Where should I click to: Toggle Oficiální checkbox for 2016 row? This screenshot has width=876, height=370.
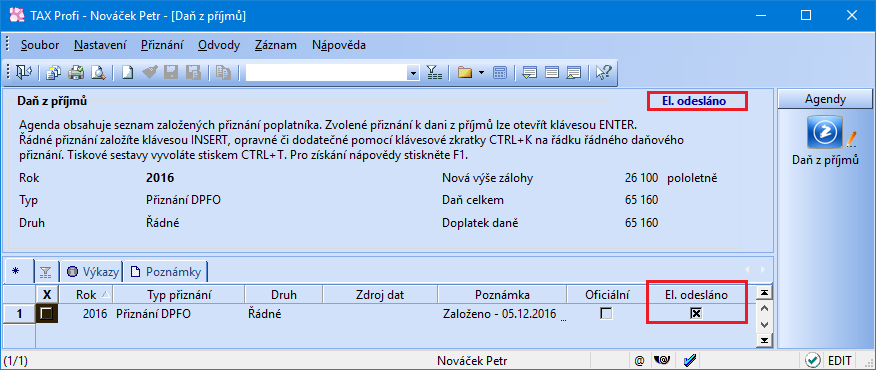coord(606,314)
